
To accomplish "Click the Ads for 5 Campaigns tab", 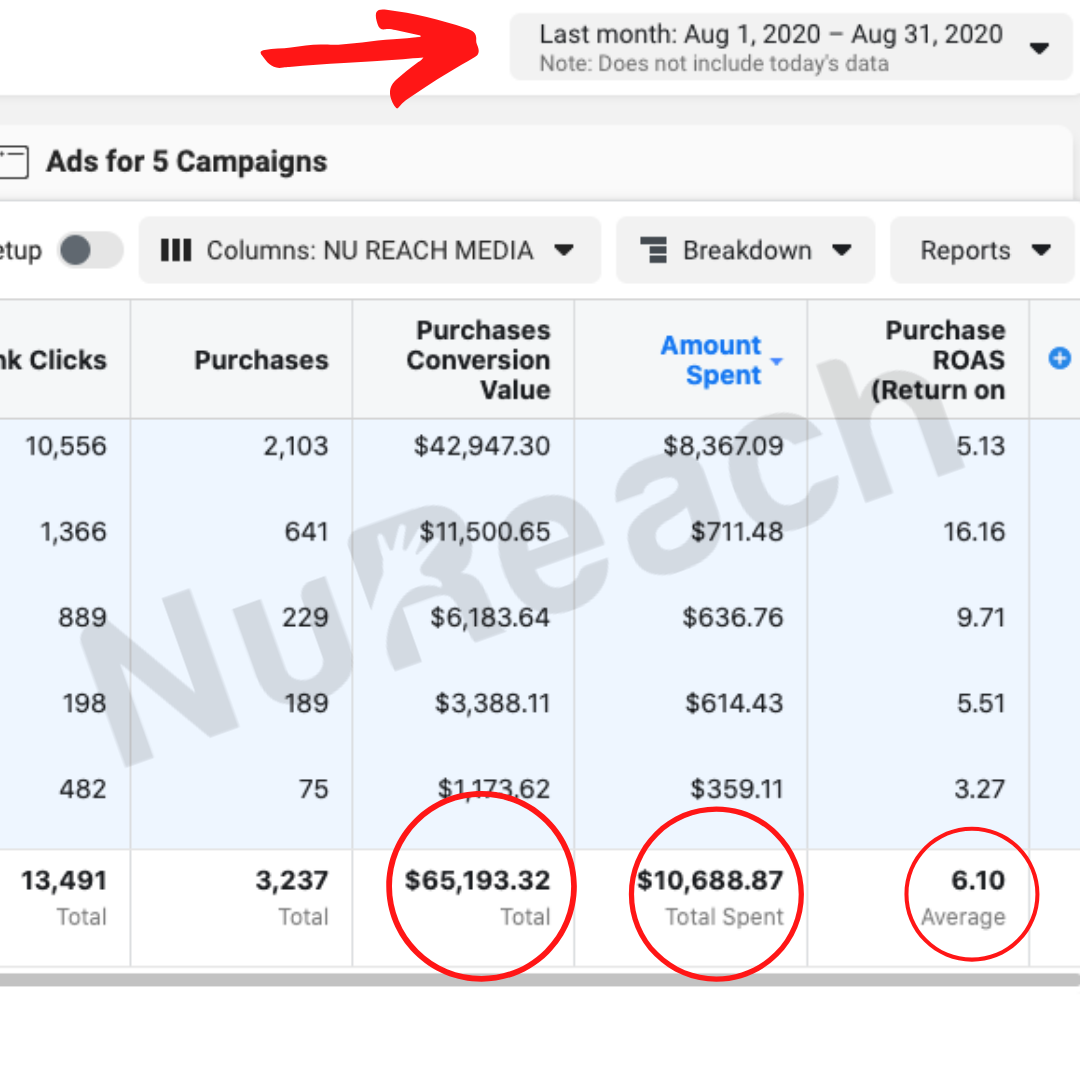I will tap(187, 162).
